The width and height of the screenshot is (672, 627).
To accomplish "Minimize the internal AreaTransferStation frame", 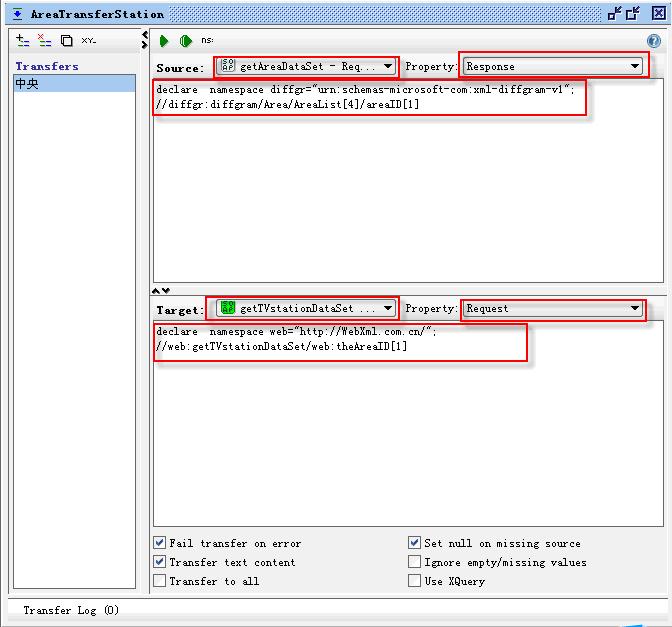I will (x=614, y=14).
